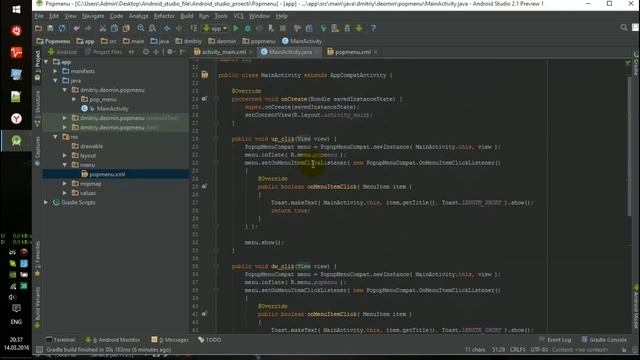Open the run configuration 'app' dropdown
This screenshot has width=640, height=360.
(x=215, y=28)
